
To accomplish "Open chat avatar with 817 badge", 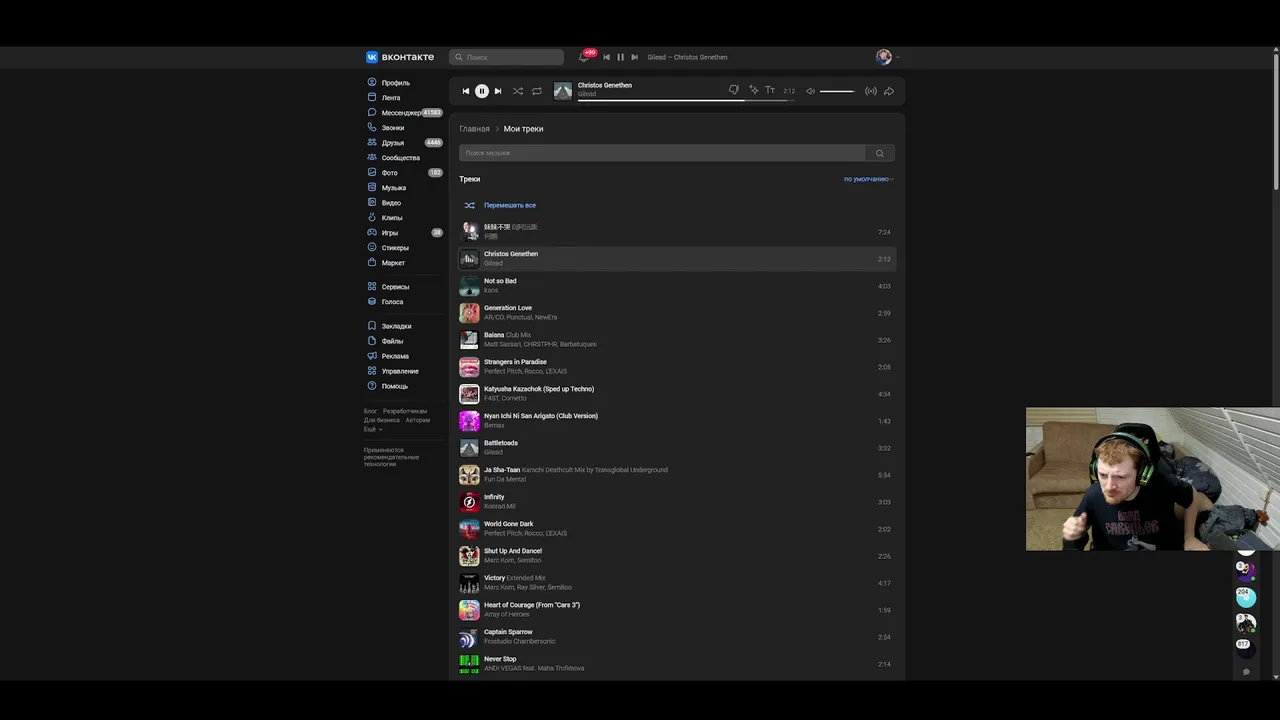I will (1245, 647).
